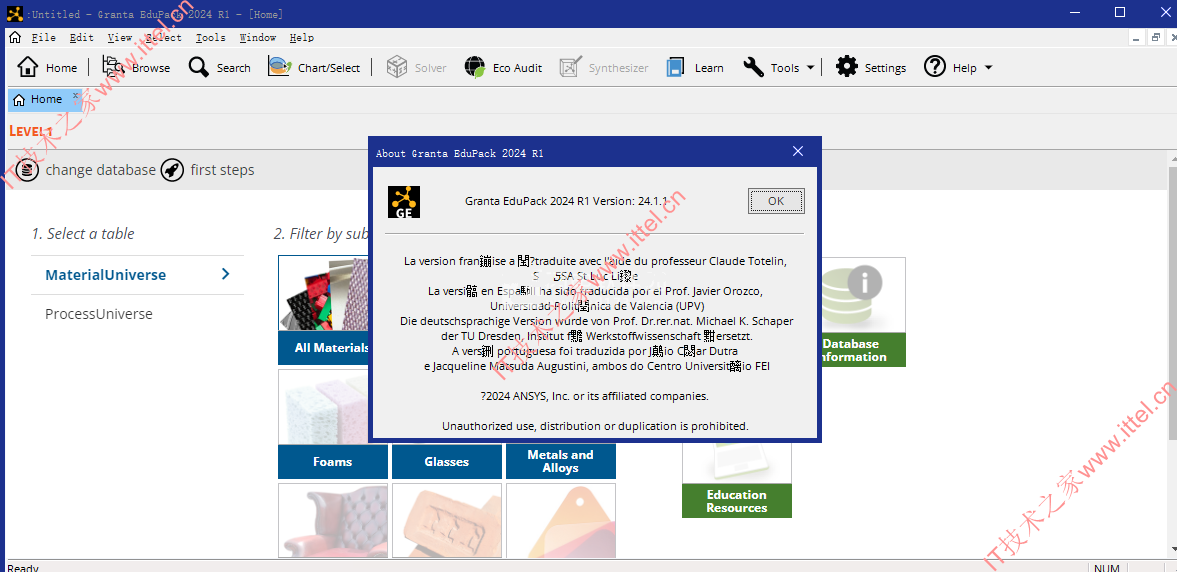The width and height of the screenshot is (1177, 572).
Task: Click the orange tag thumbnail
Action: pyautogui.click(x=561, y=520)
